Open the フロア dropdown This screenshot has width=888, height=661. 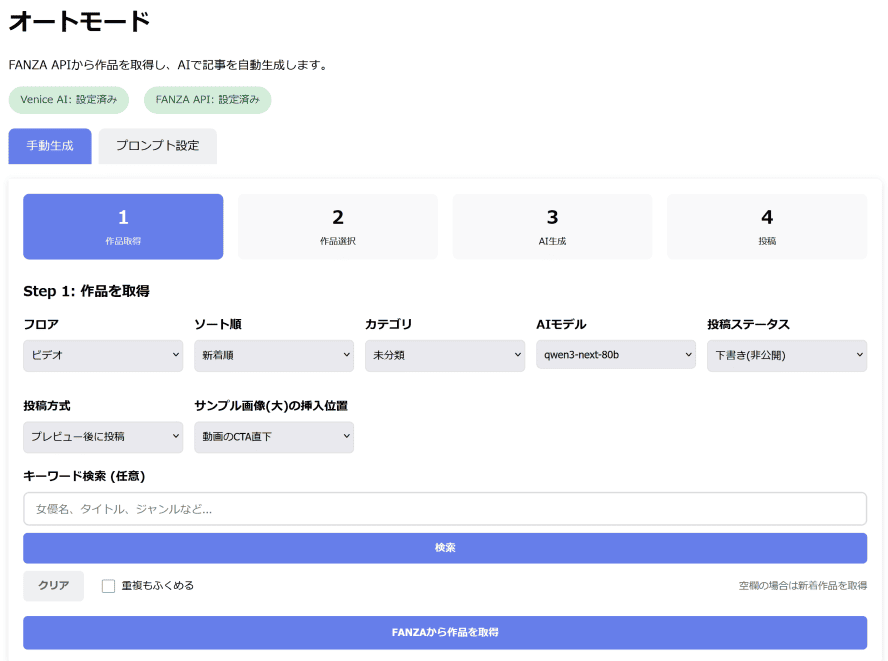point(102,355)
